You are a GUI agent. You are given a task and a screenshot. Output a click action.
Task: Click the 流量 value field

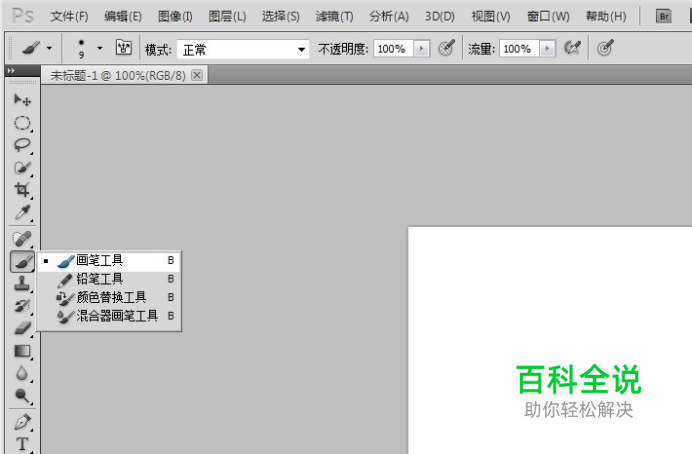coord(519,49)
